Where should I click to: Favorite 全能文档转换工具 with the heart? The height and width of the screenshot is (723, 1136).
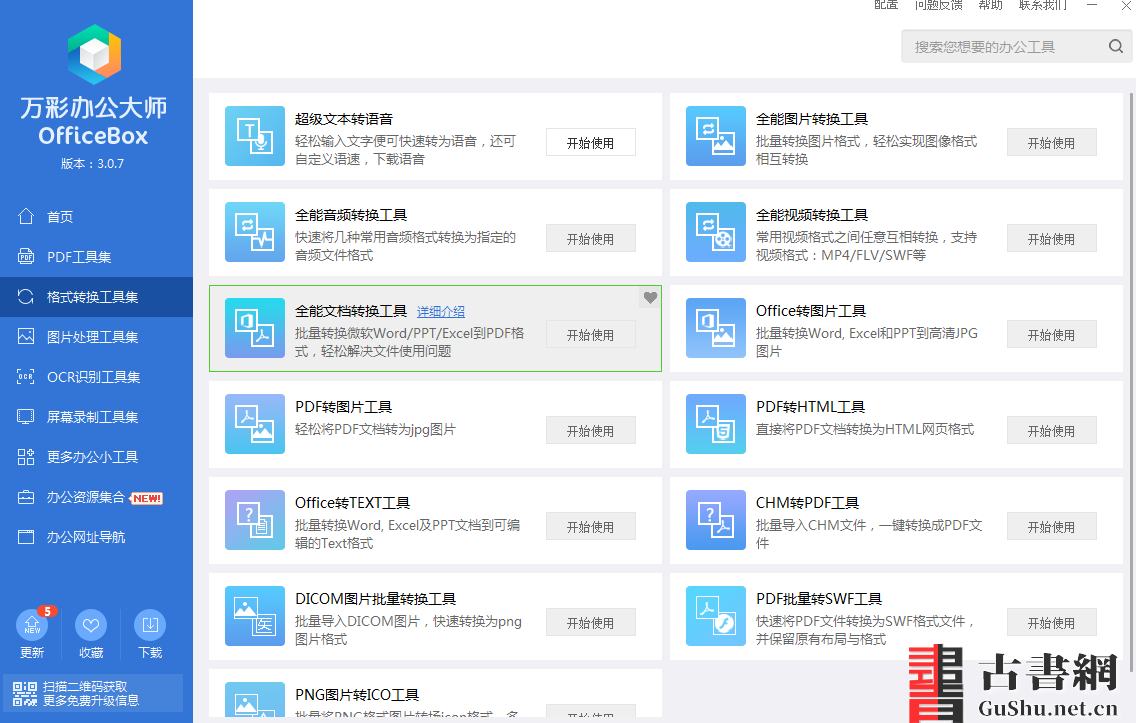(650, 297)
